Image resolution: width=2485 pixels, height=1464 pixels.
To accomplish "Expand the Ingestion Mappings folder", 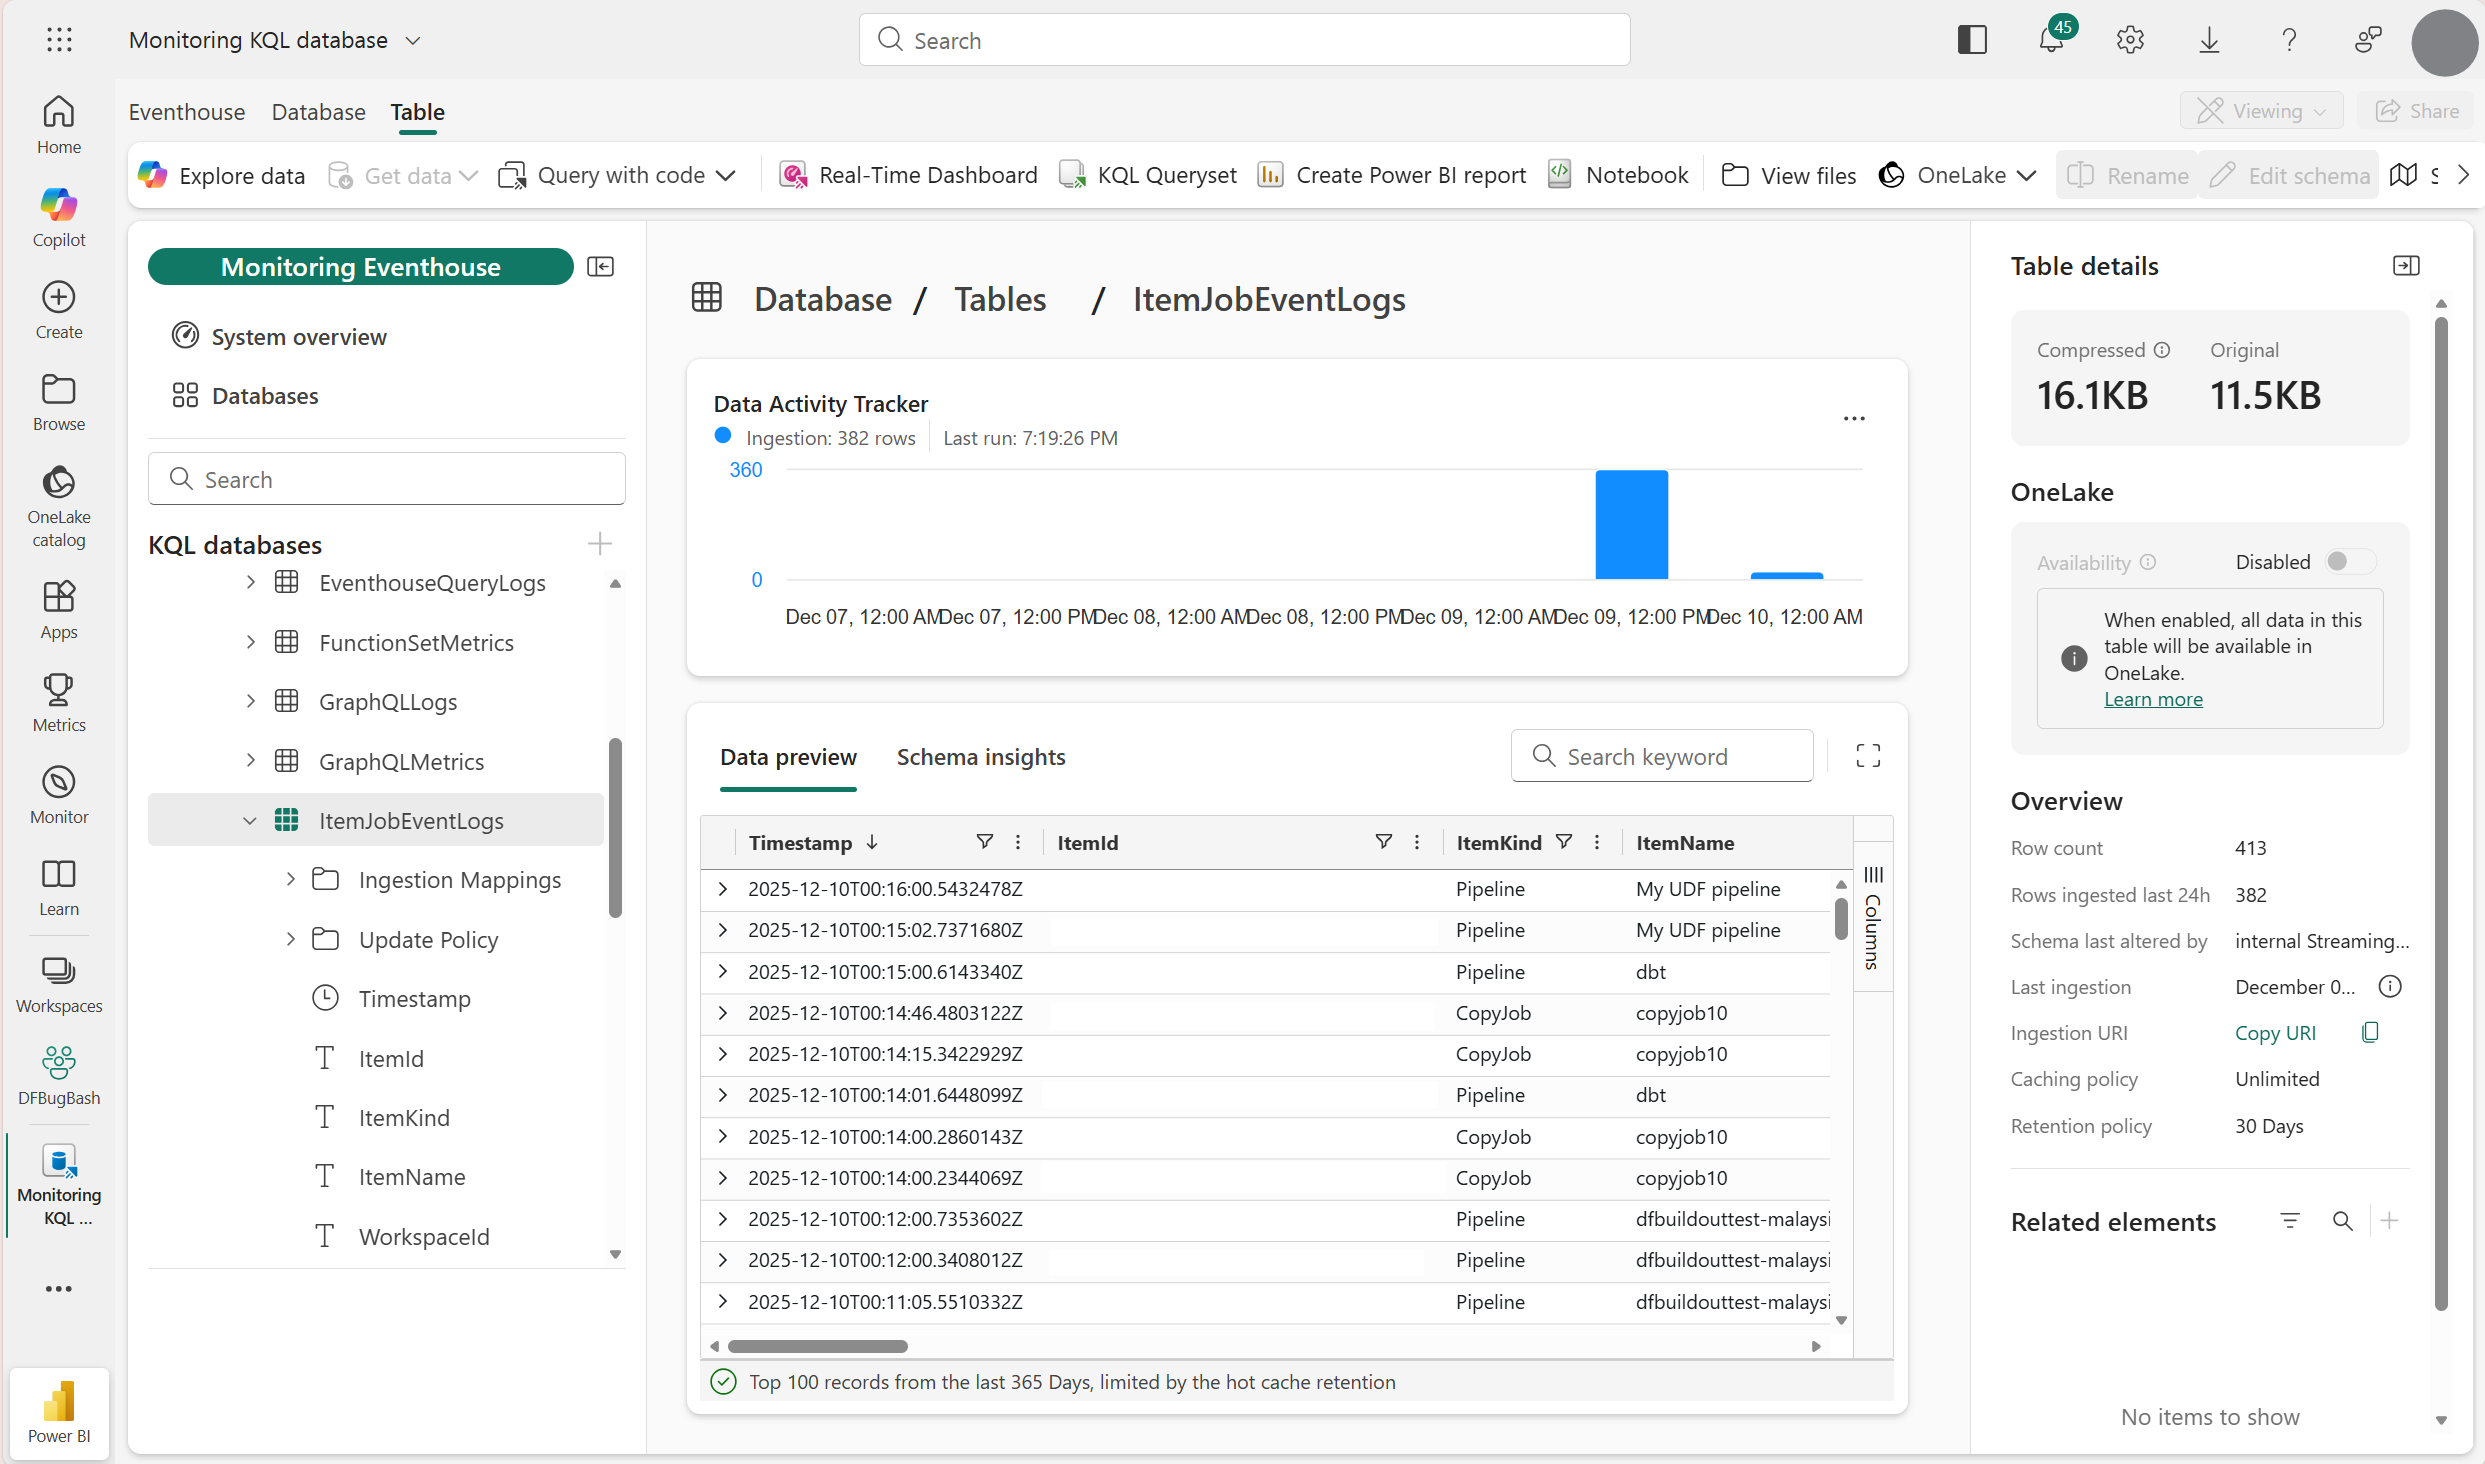I will [290, 880].
